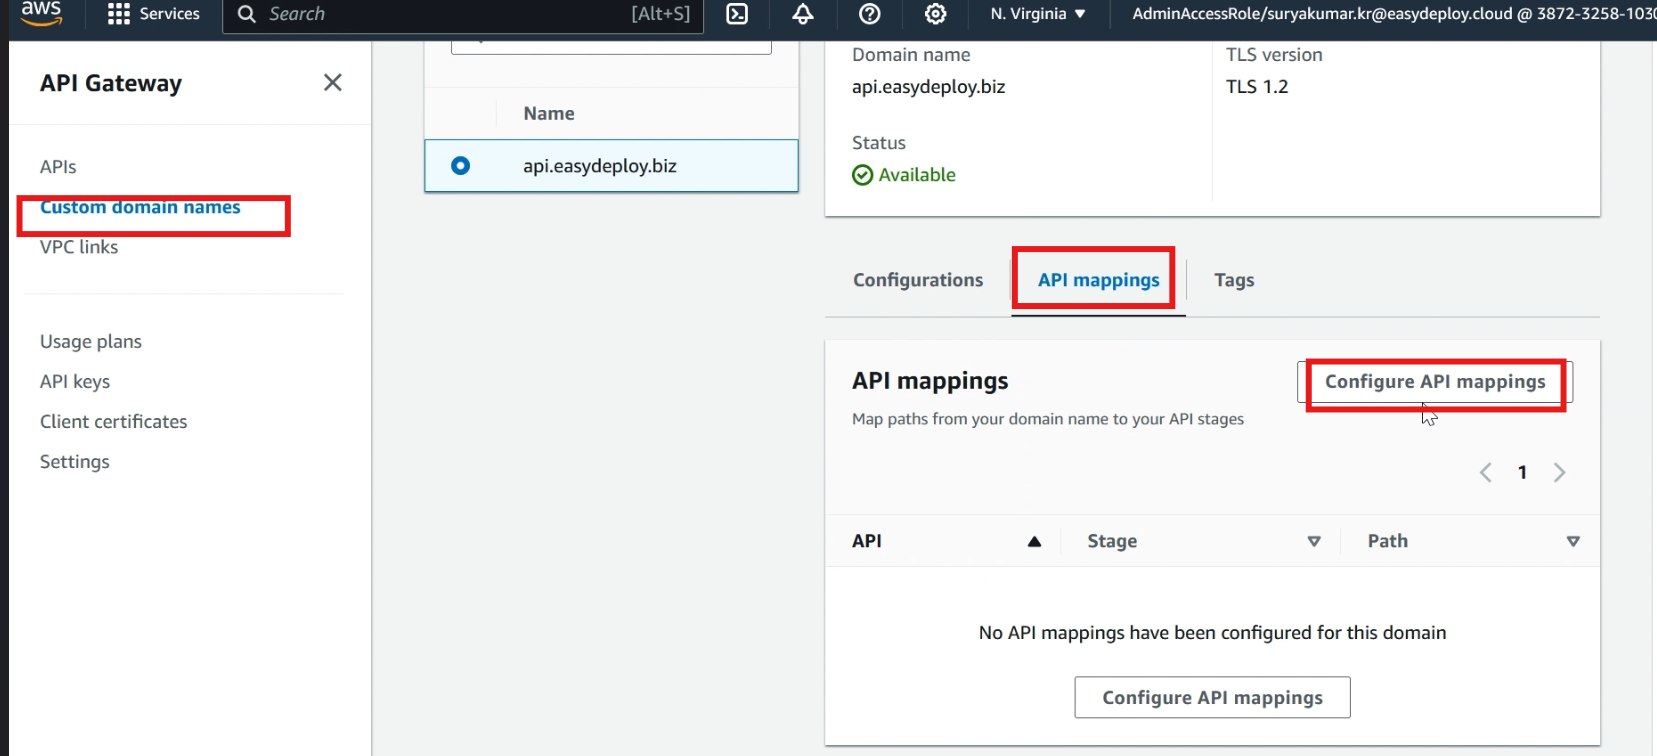Click the api.easydeploy.biz domain row text
The height and width of the screenshot is (756, 1657).
coord(600,166)
